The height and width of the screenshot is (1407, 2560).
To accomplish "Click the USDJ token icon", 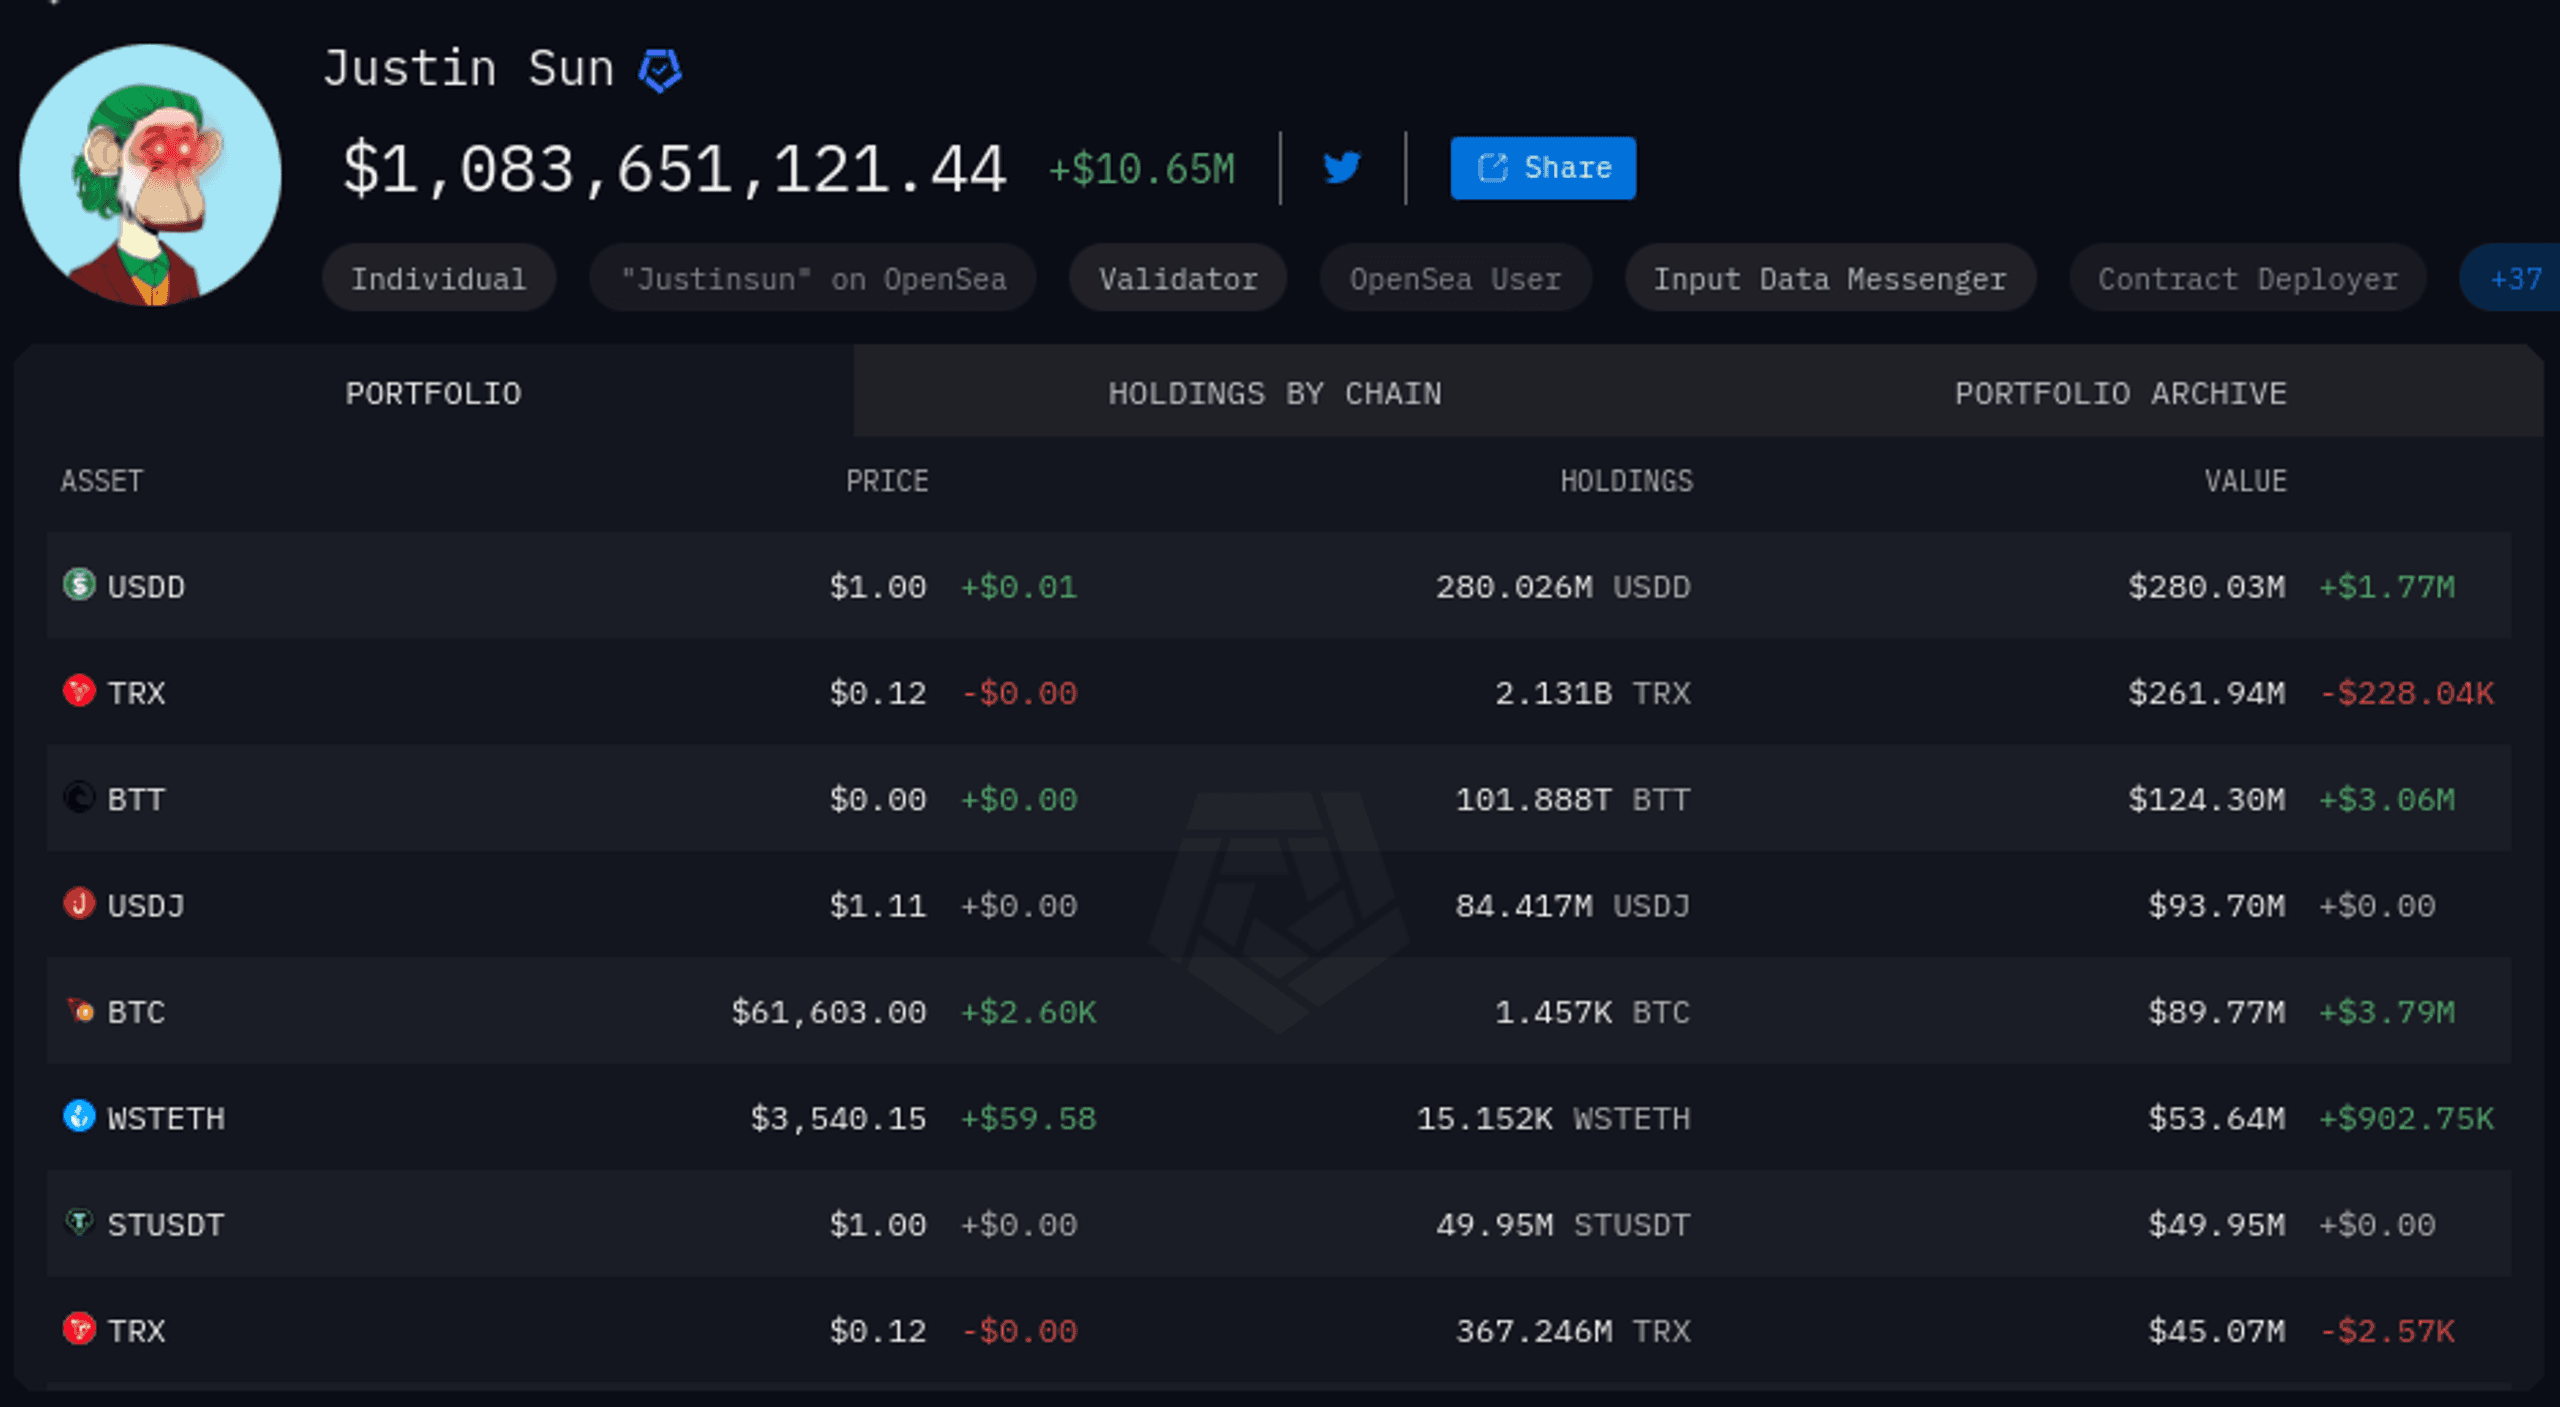I will [x=79, y=903].
